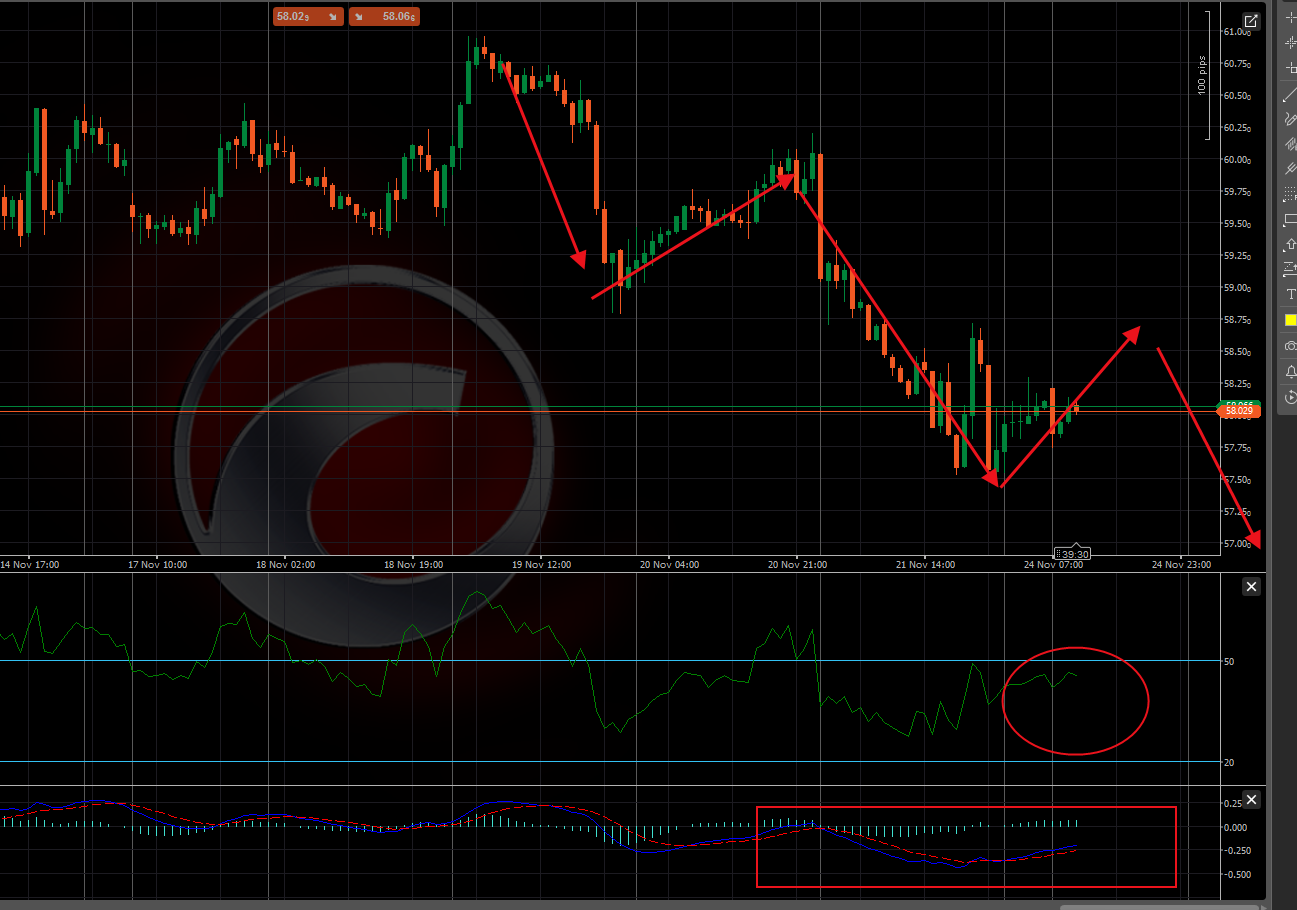This screenshot has width=1297, height=910.
Task: Select the trend line drawing tool
Action: coord(1290,94)
